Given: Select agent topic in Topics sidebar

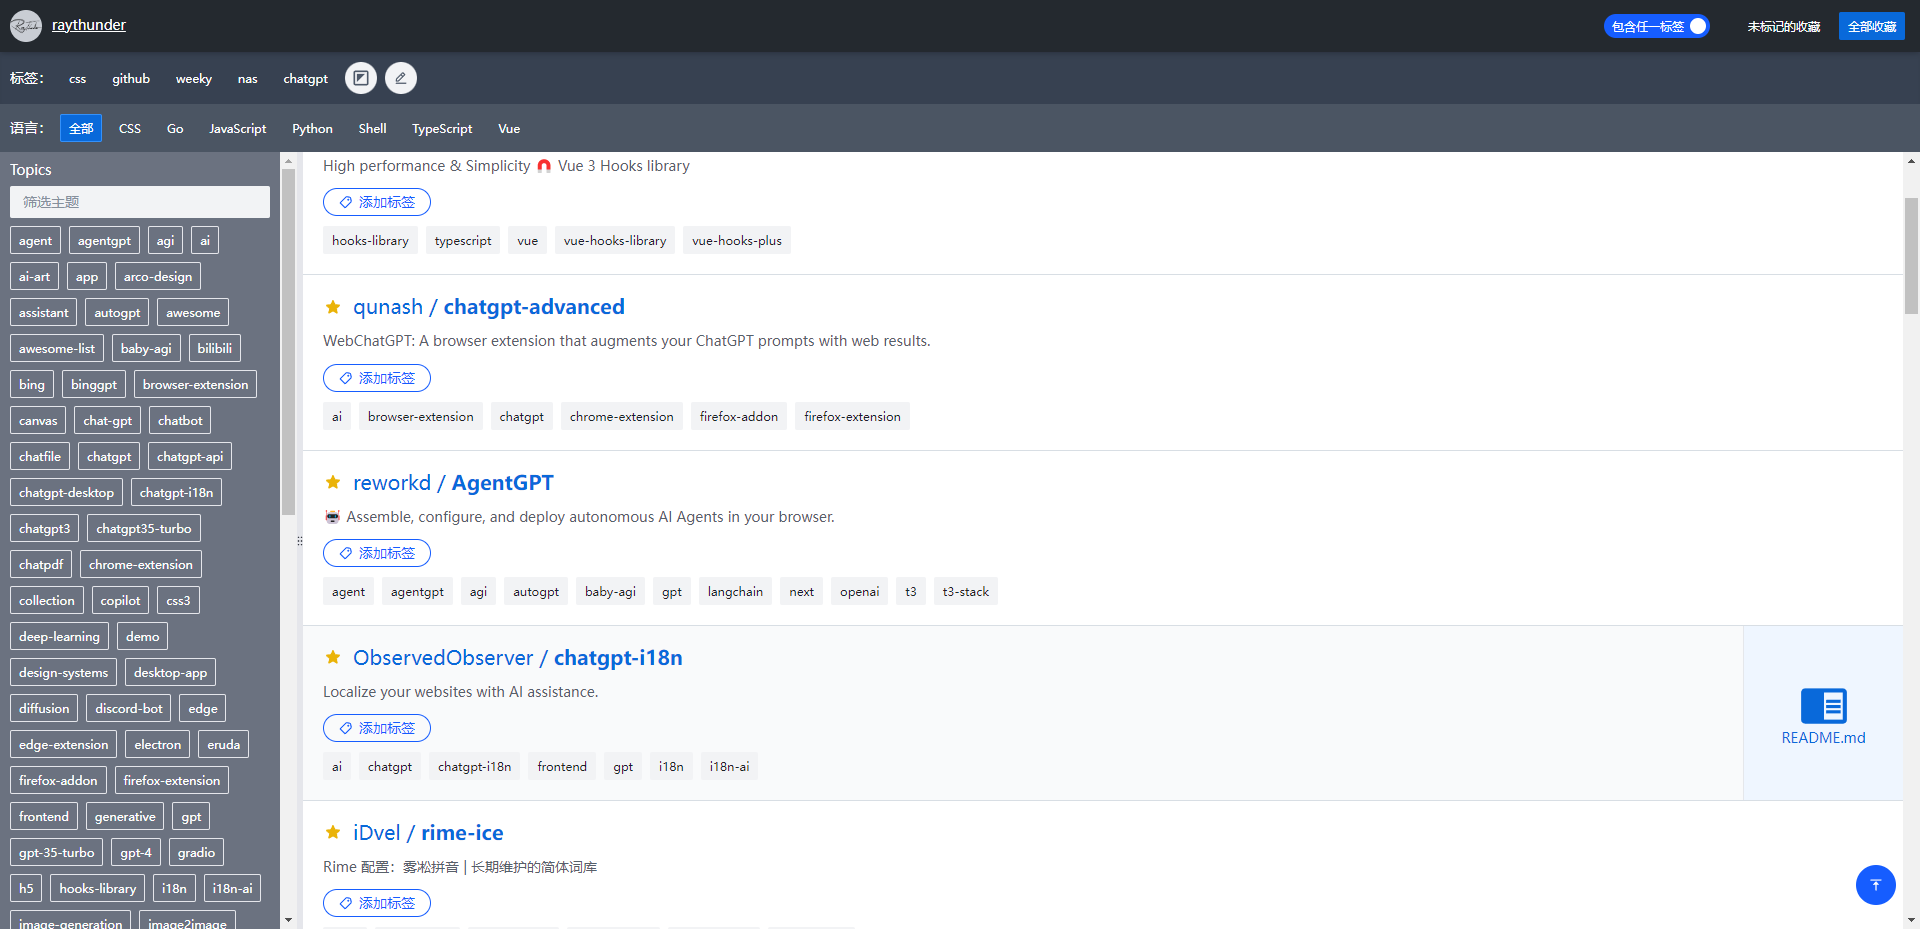Looking at the screenshot, I should (x=35, y=241).
